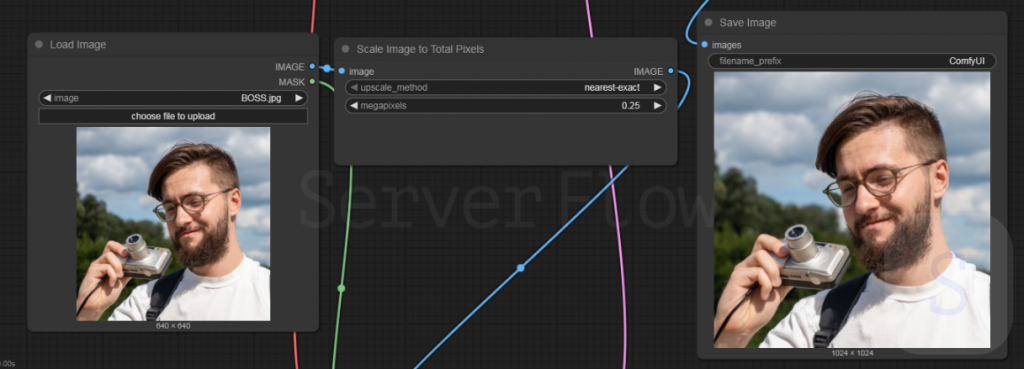Click the filename_prefix ComfyUI input field

tap(852, 61)
